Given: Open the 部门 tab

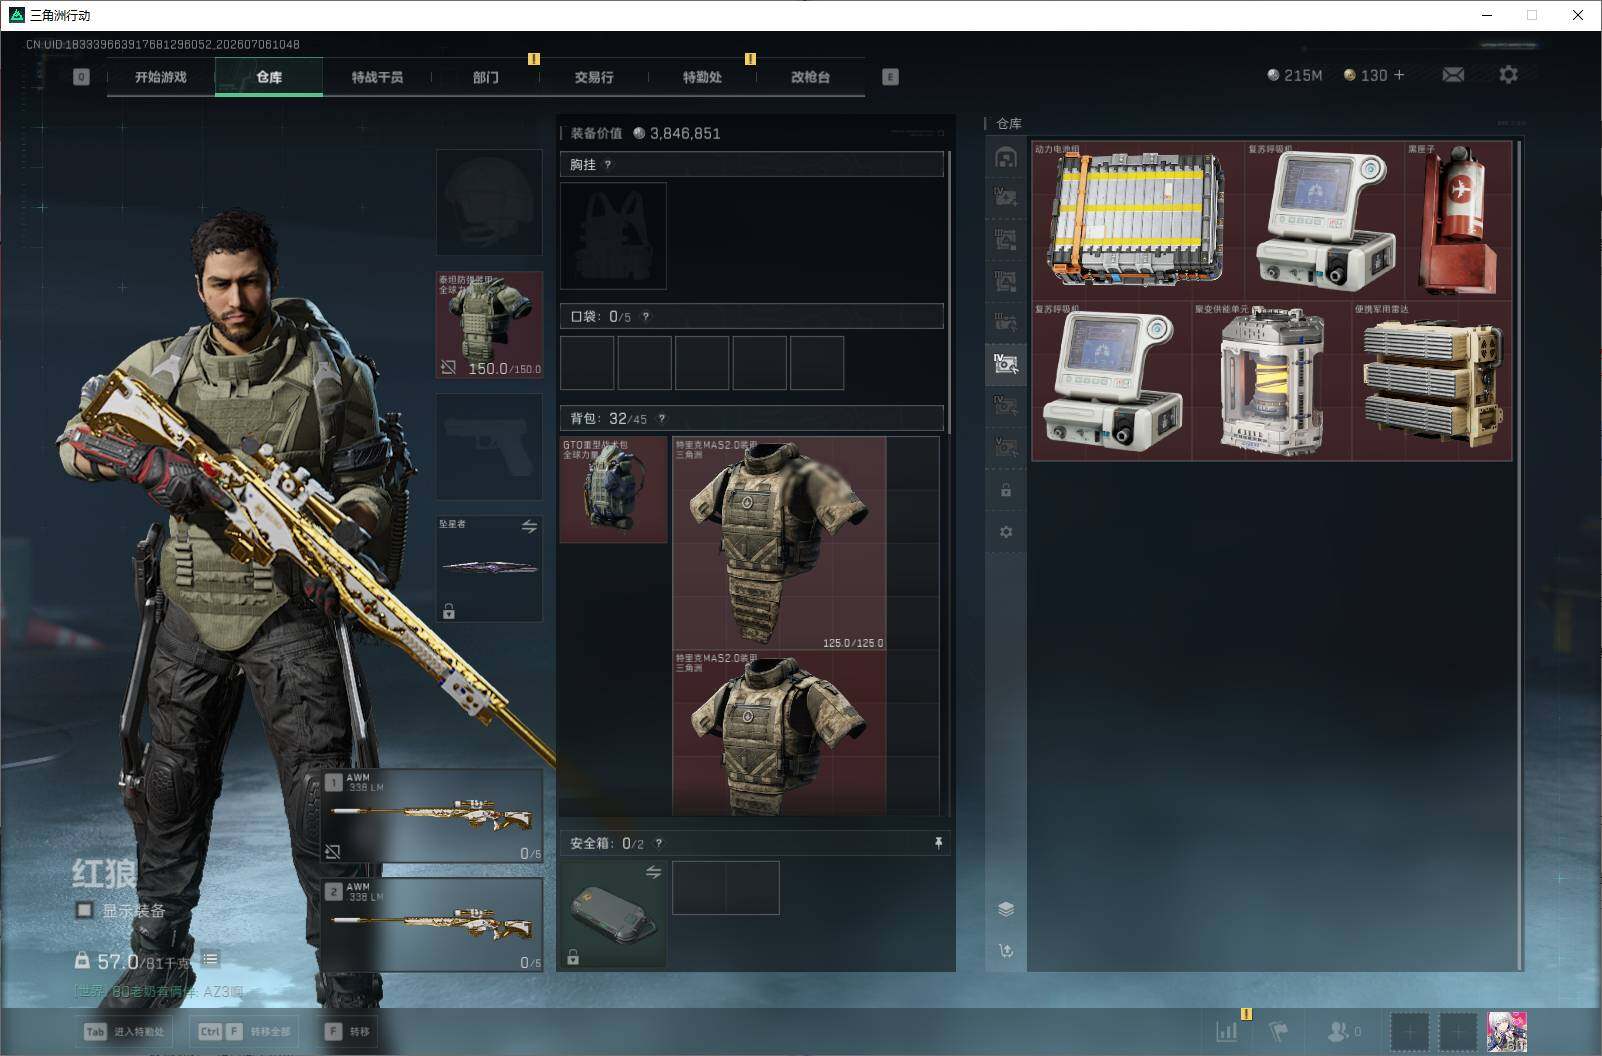Looking at the screenshot, I should click(486, 77).
